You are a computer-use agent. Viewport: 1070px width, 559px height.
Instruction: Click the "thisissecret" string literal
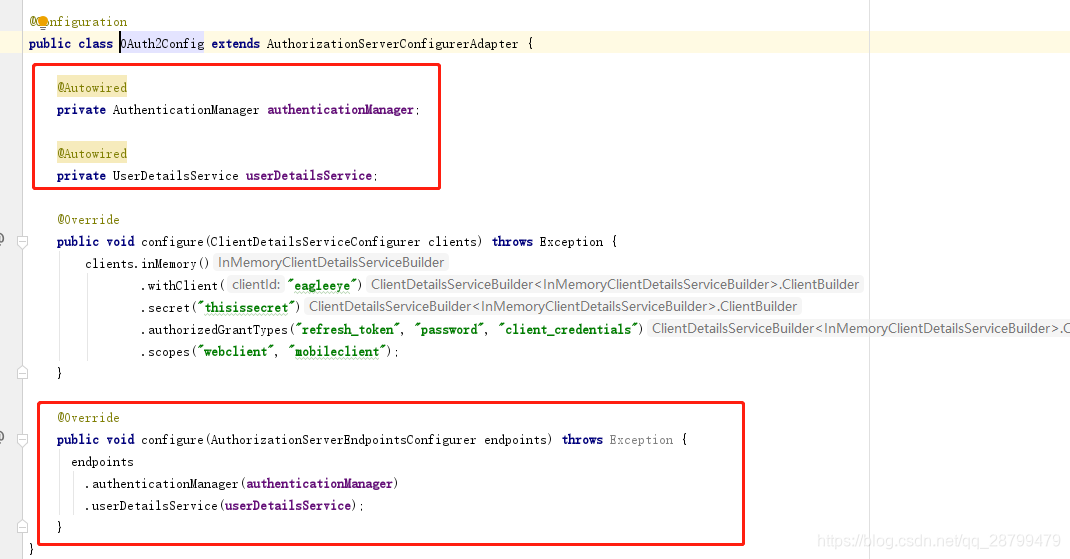(248, 308)
